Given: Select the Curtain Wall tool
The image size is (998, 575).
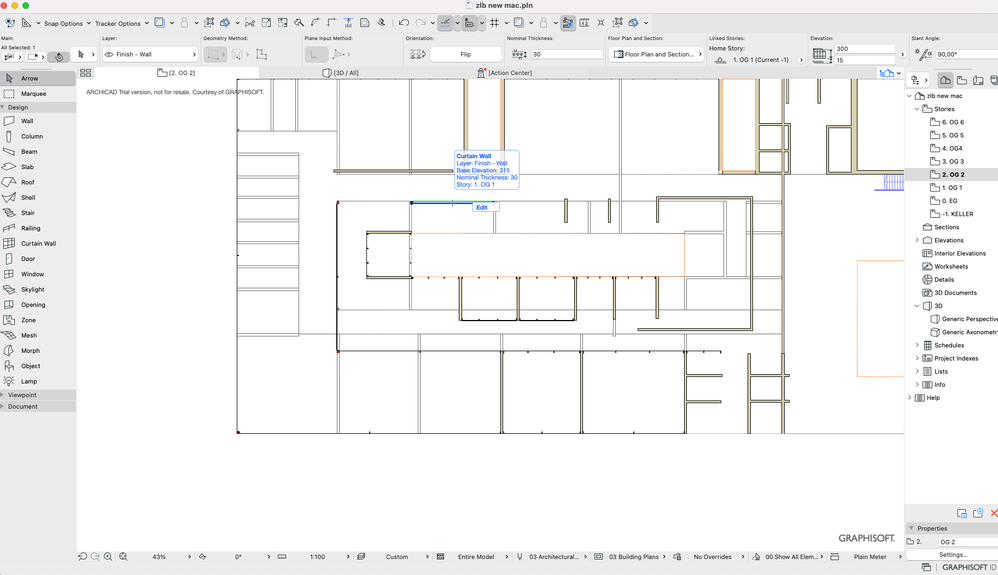Looking at the screenshot, I should [x=38, y=243].
